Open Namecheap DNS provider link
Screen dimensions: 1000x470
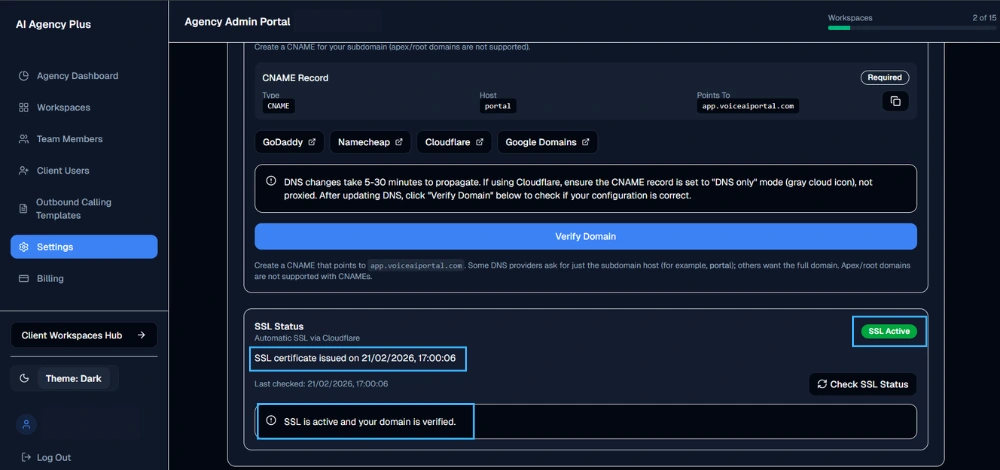pyautogui.click(x=371, y=142)
